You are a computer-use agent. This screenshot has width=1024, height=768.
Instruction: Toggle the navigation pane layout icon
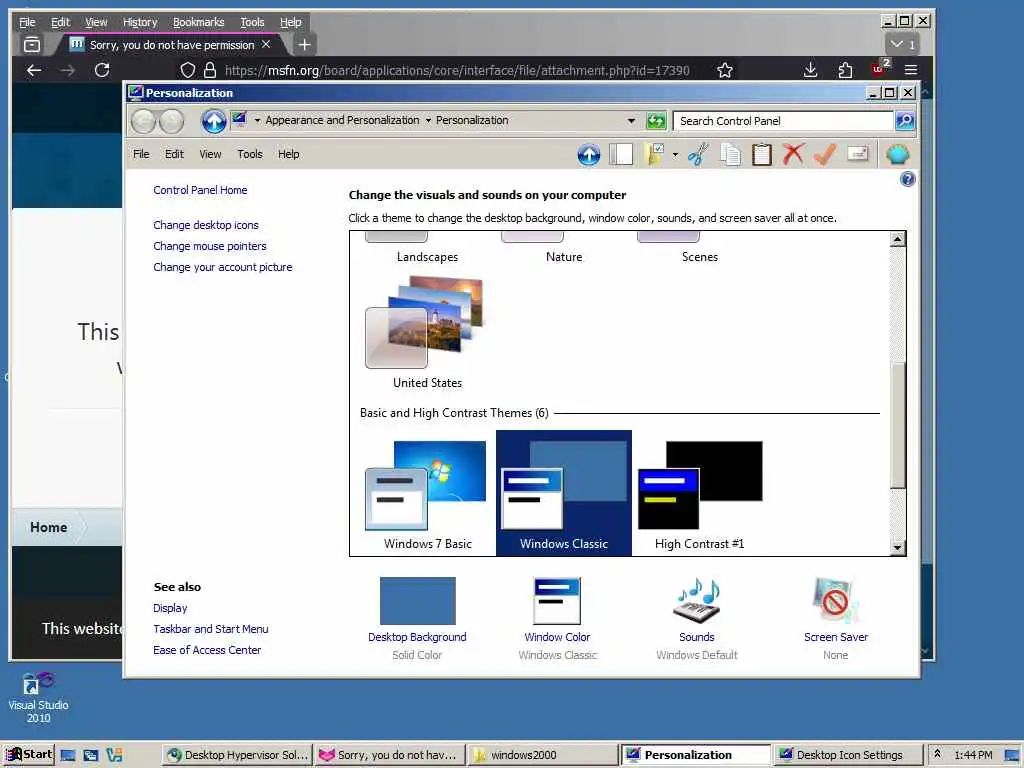(x=621, y=155)
